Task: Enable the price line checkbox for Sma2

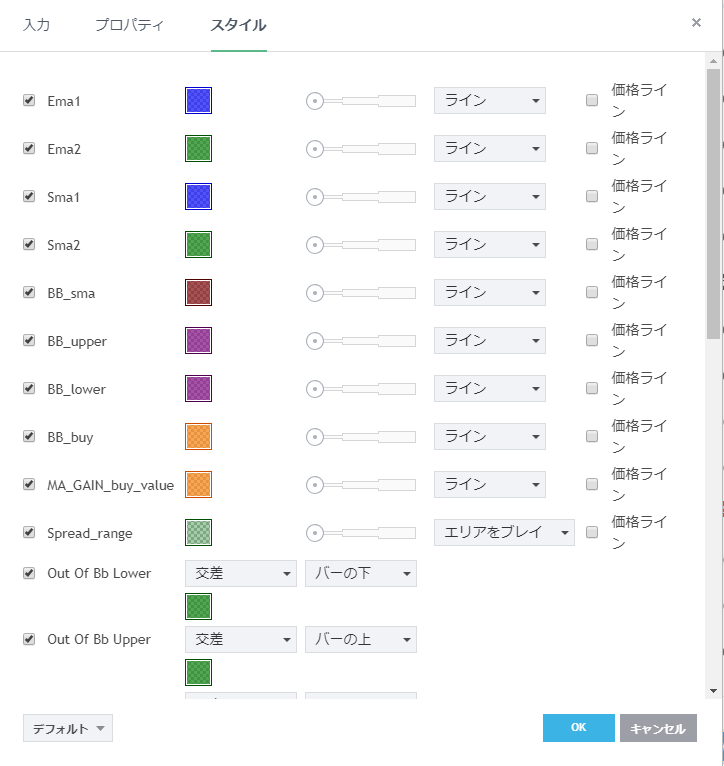Action: tap(592, 245)
